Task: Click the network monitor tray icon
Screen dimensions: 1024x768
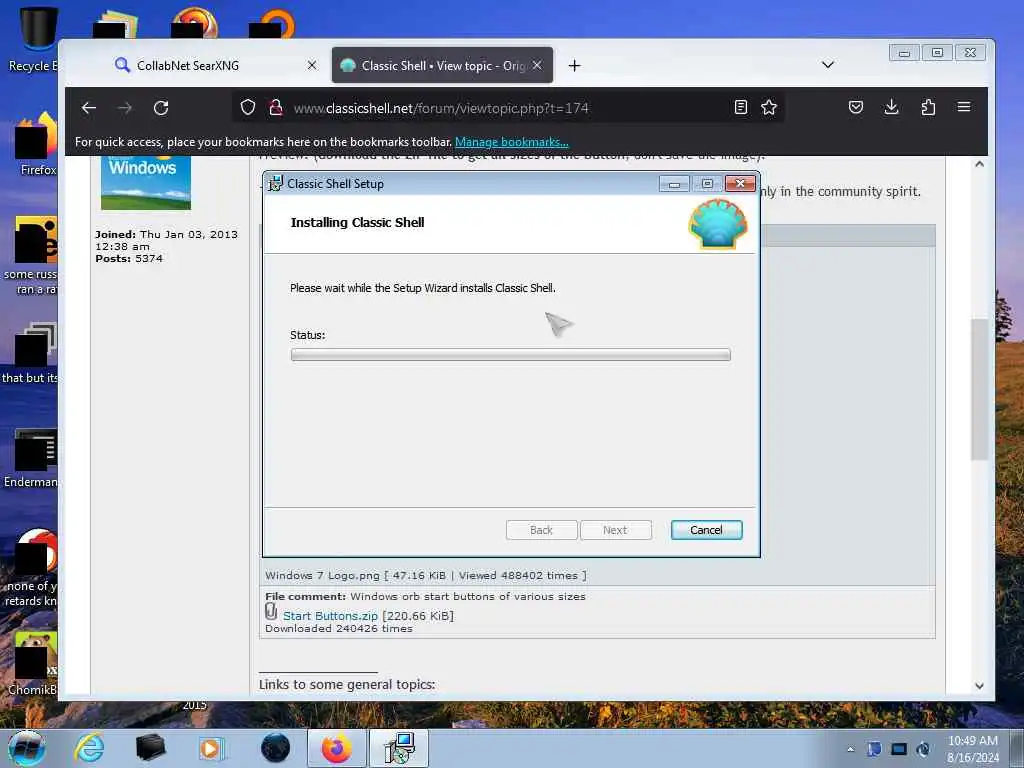Action: (x=899, y=749)
